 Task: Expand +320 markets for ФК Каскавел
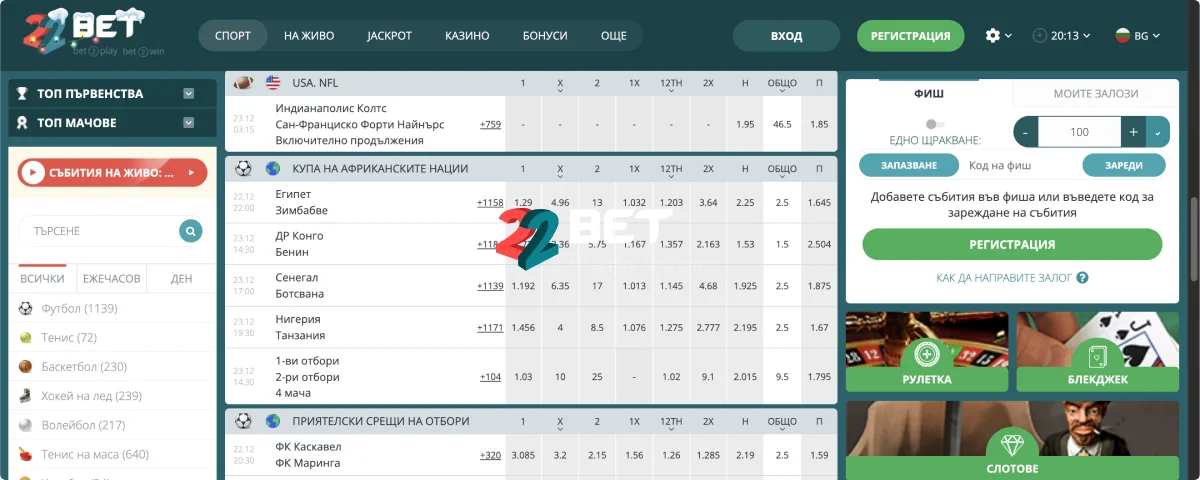click(x=490, y=456)
